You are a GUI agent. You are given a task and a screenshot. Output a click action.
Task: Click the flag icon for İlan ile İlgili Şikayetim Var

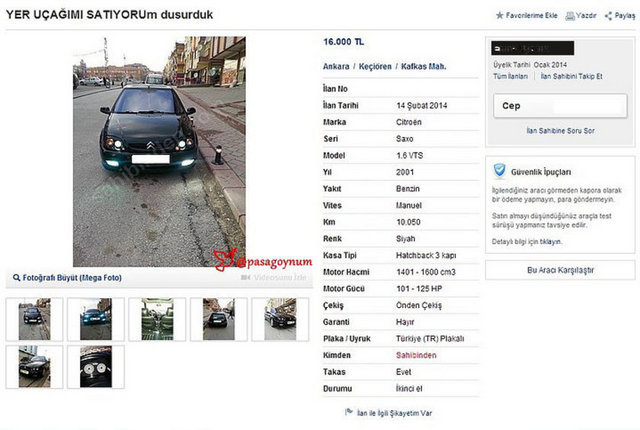click(x=349, y=412)
